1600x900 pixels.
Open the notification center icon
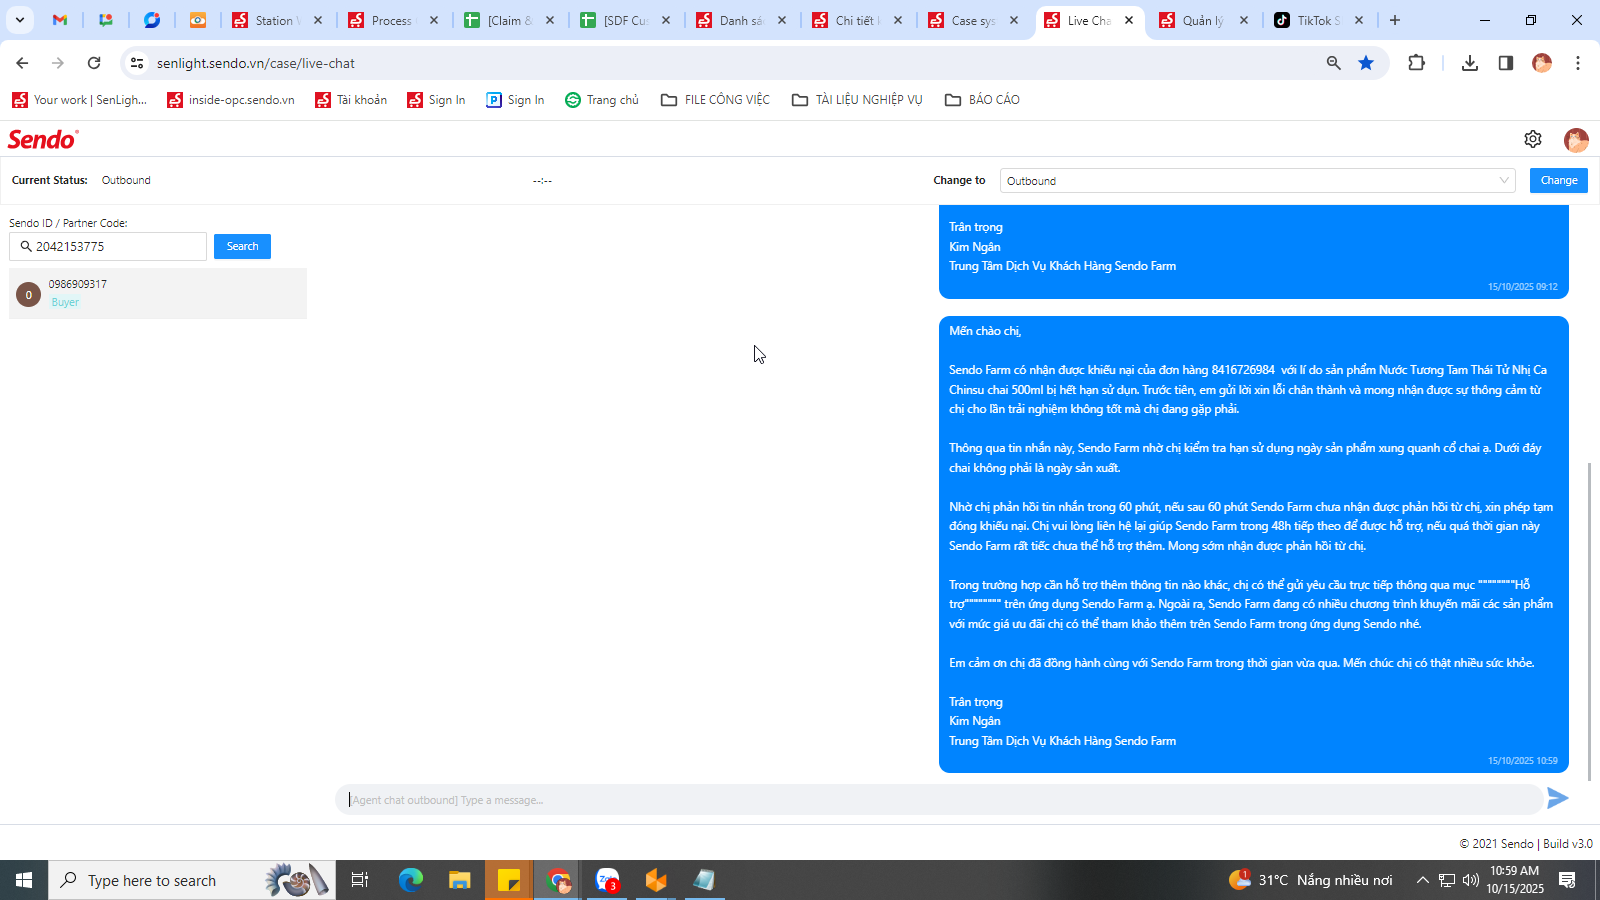pos(1567,880)
